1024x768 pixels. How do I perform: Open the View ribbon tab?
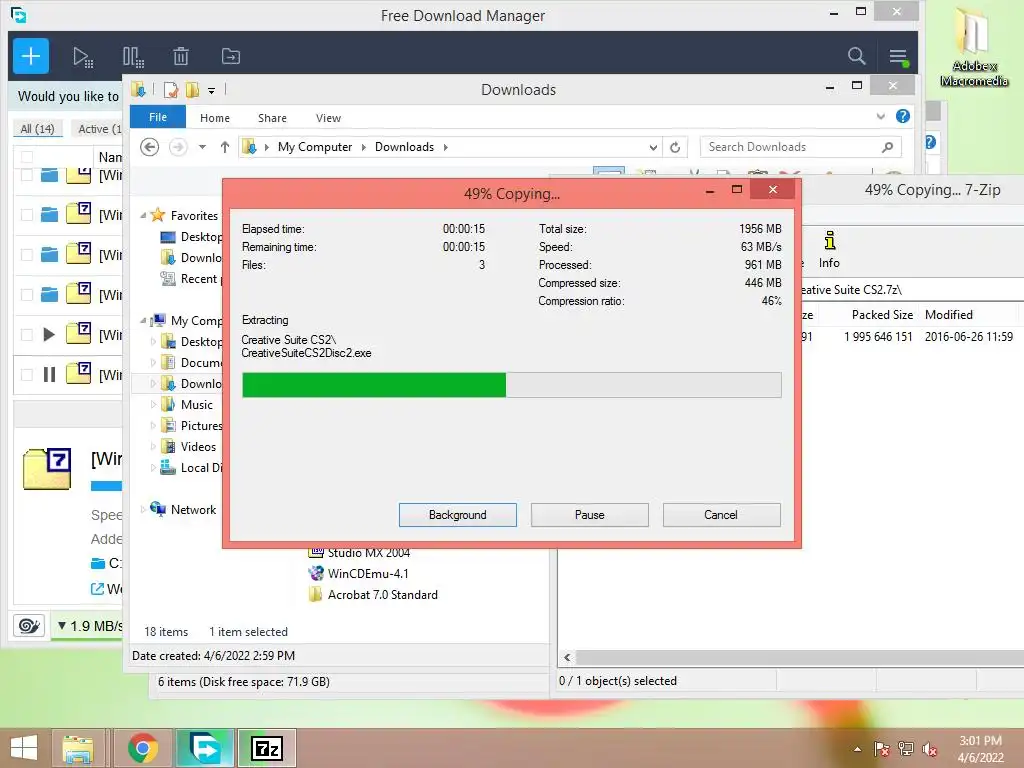click(x=328, y=118)
